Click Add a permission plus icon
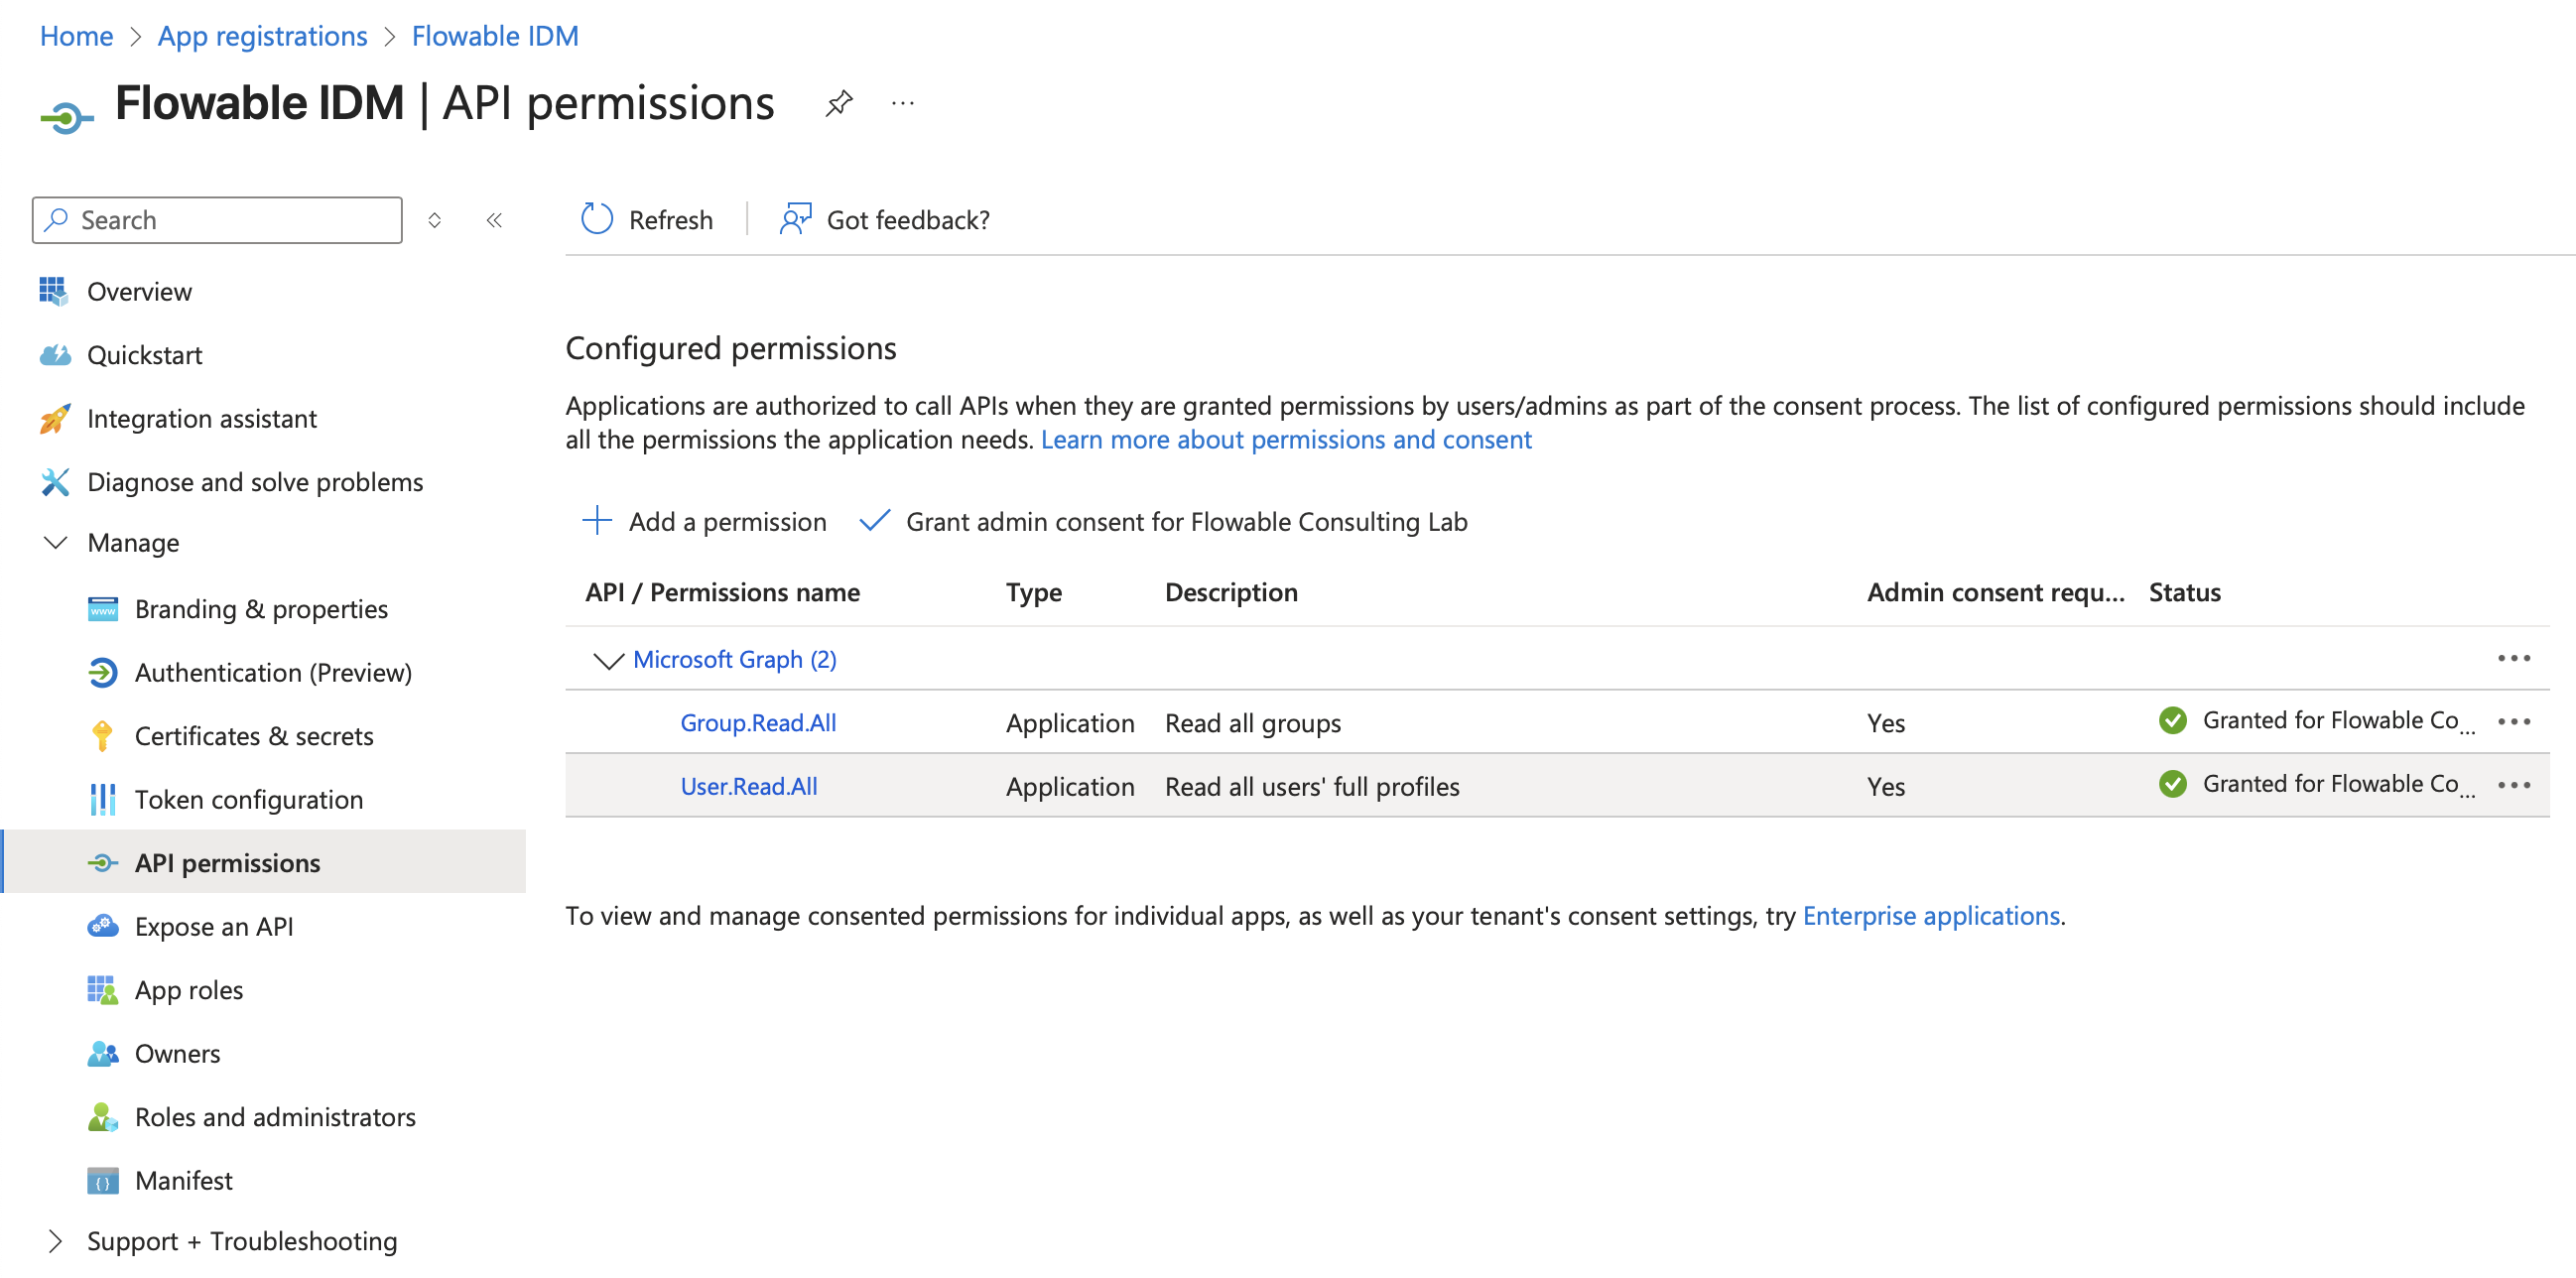The height and width of the screenshot is (1278, 2576). pyautogui.click(x=597, y=521)
